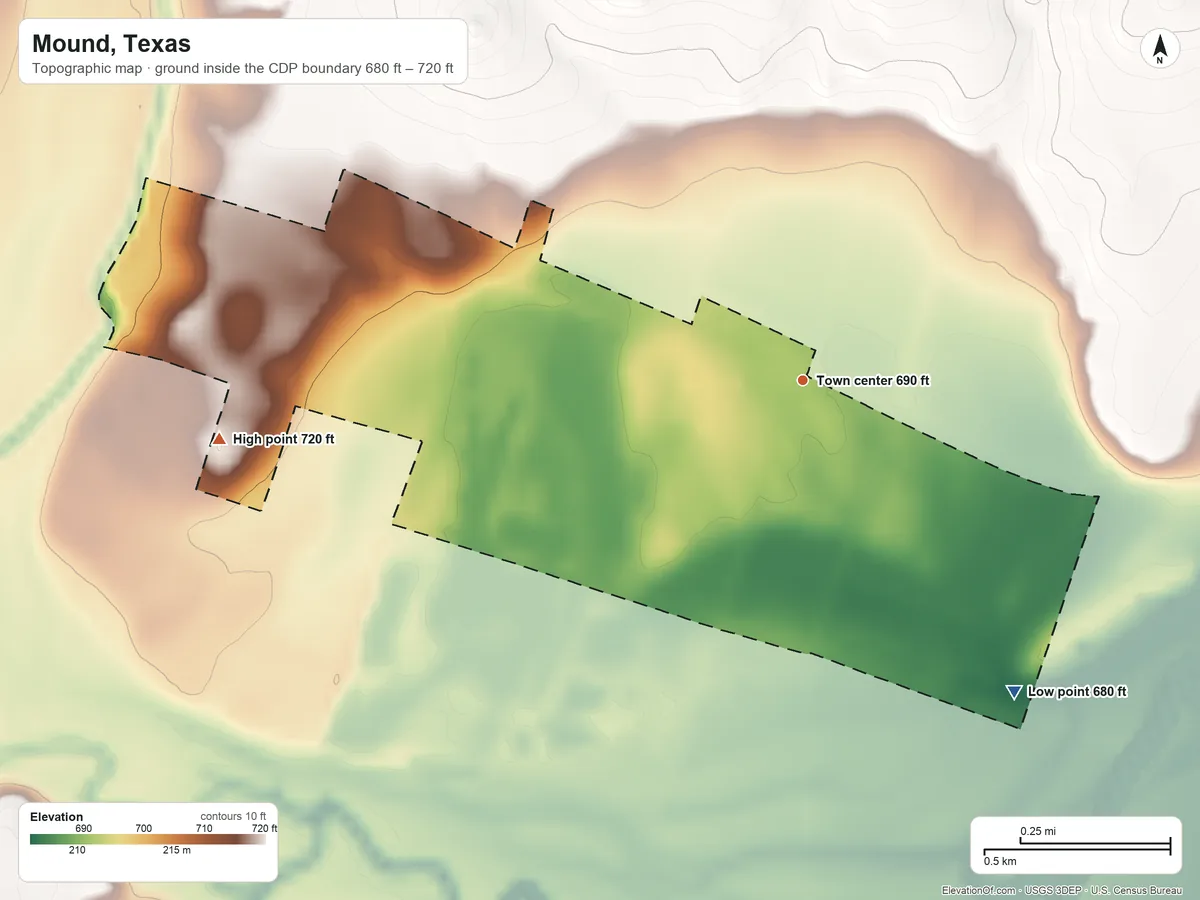The height and width of the screenshot is (900, 1200).
Task: Click the 210 meter label in legend
Action: [x=77, y=851]
